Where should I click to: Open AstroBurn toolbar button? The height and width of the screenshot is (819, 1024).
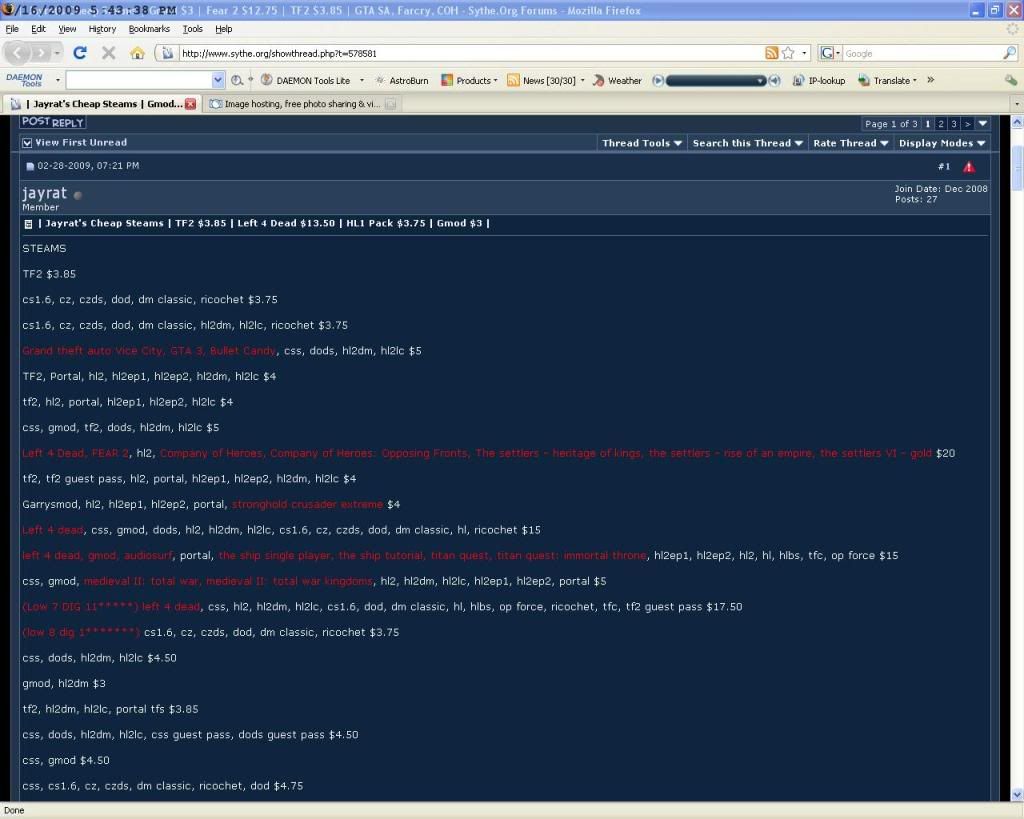[x=402, y=80]
